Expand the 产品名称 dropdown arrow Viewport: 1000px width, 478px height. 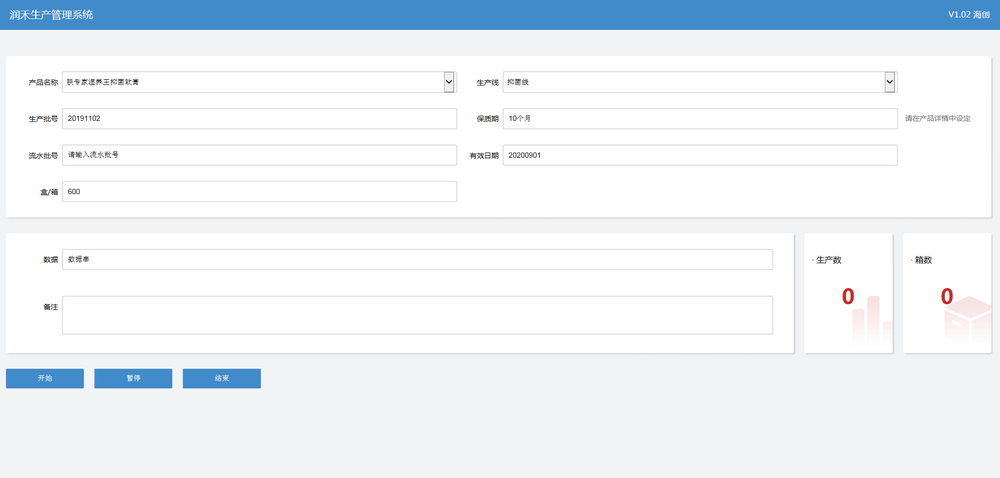449,82
